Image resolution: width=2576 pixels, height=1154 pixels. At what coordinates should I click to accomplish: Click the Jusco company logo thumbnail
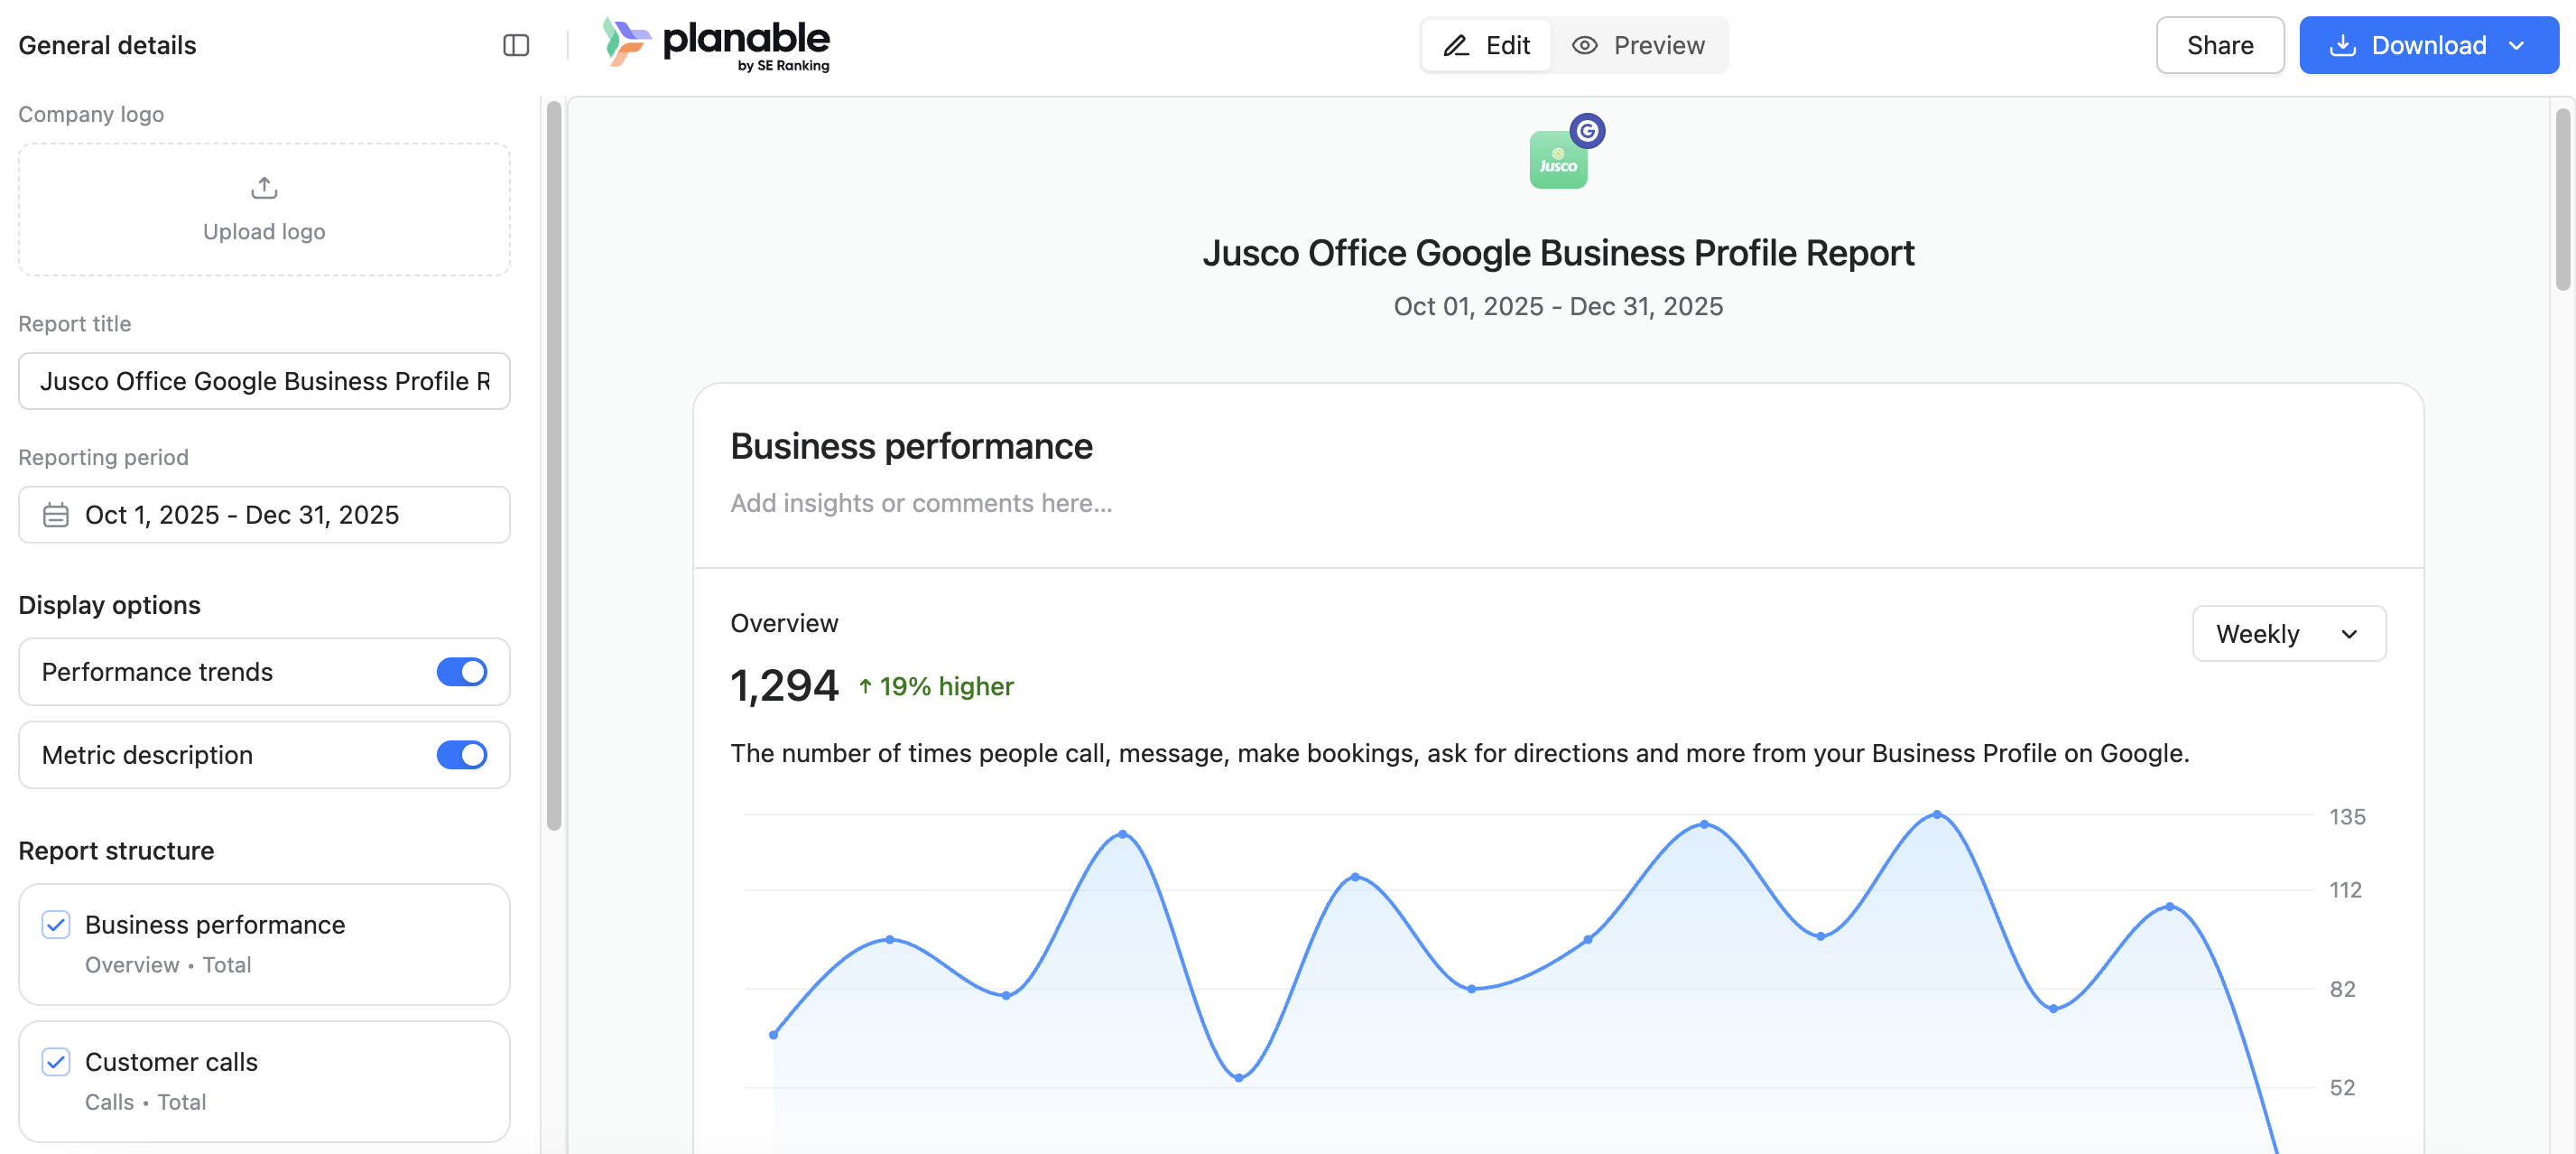tap(1558, 160)
